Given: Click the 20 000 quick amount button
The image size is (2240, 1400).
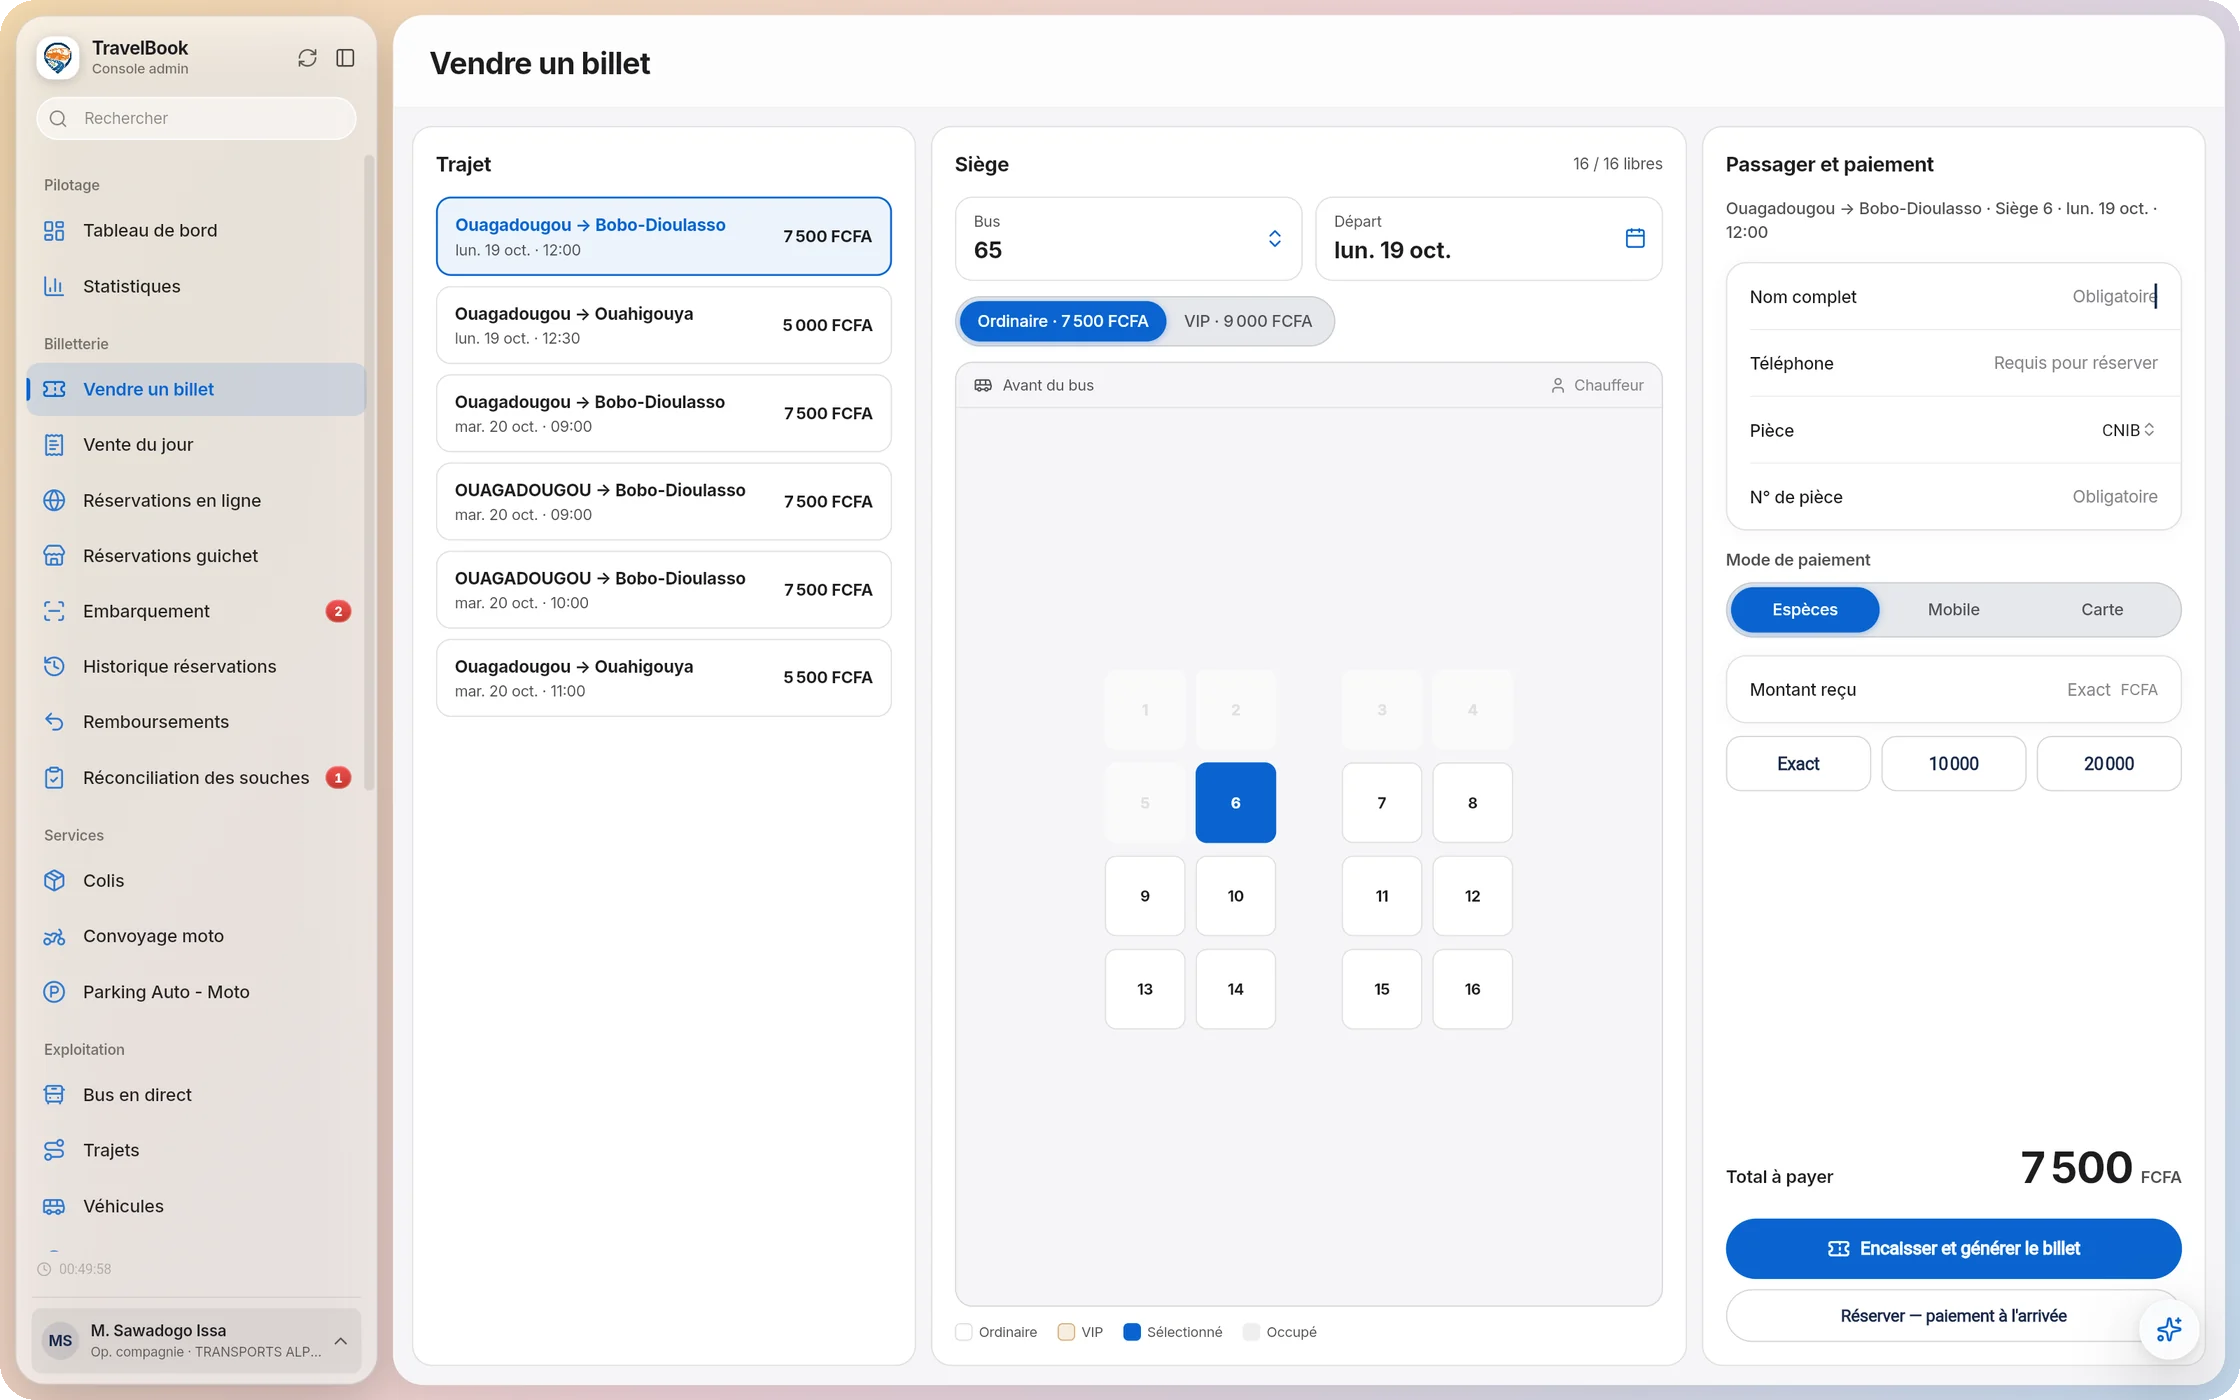Looking at the screenshot, I should click(x=2109, y=763).
